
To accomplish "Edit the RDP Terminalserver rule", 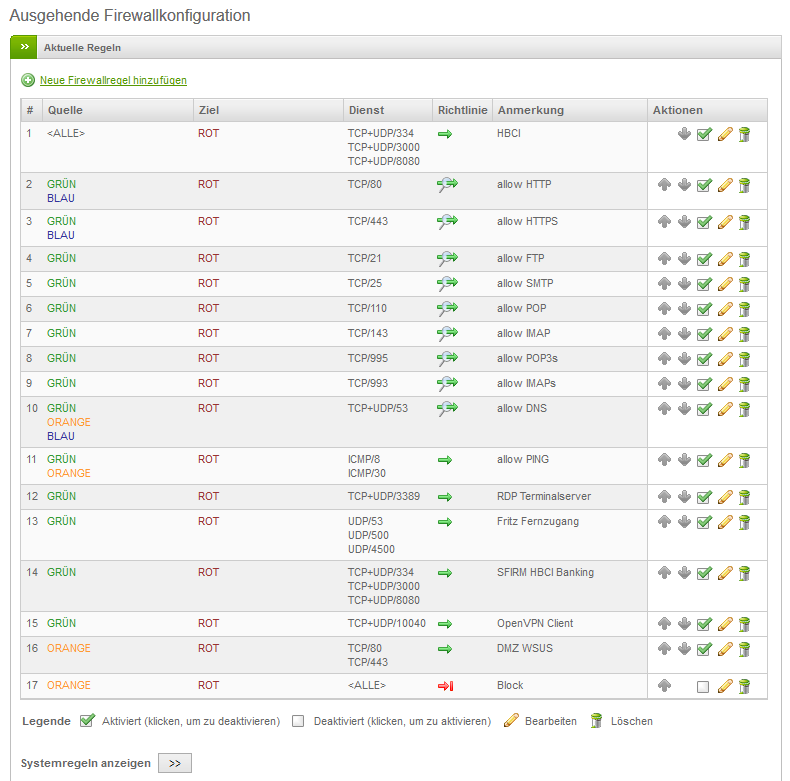I will pyautogui.click(x=725, y=497).
